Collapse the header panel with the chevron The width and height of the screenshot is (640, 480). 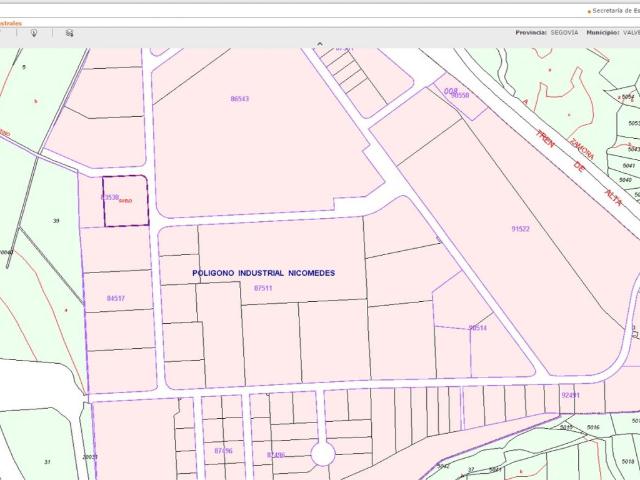tap(320, 44)
